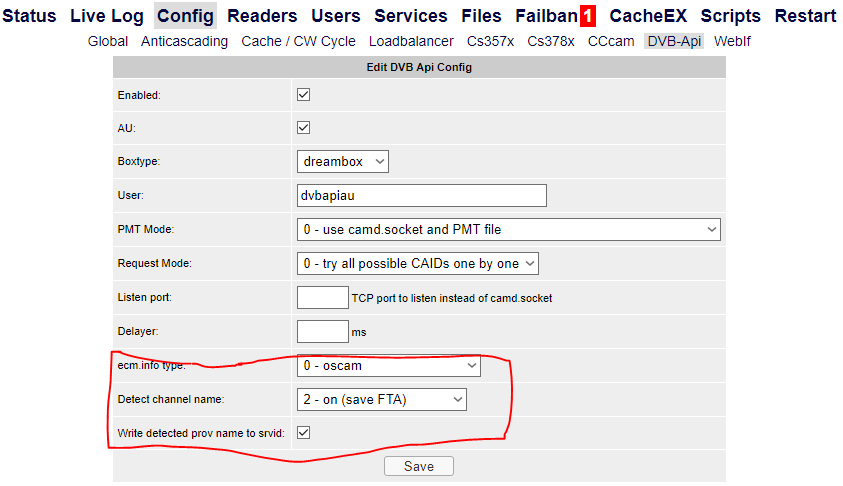Open the Live Log page

pyautogui.click(x=107, y=16)
